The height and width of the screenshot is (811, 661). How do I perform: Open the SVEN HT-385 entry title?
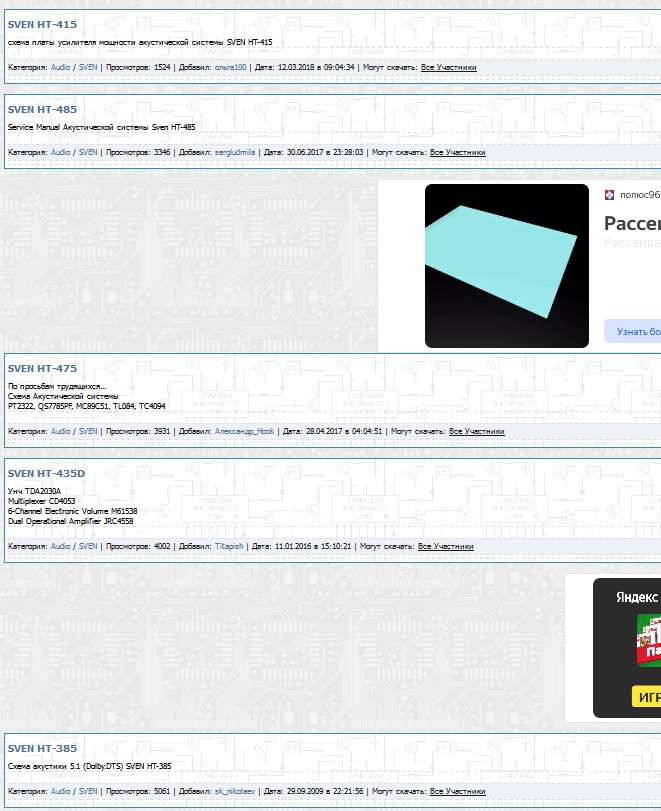click(41, 748)
